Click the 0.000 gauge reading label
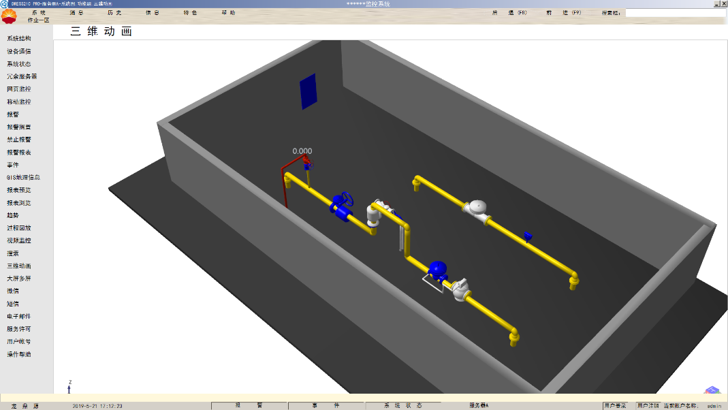728x410 pixels. click(302, 152)
